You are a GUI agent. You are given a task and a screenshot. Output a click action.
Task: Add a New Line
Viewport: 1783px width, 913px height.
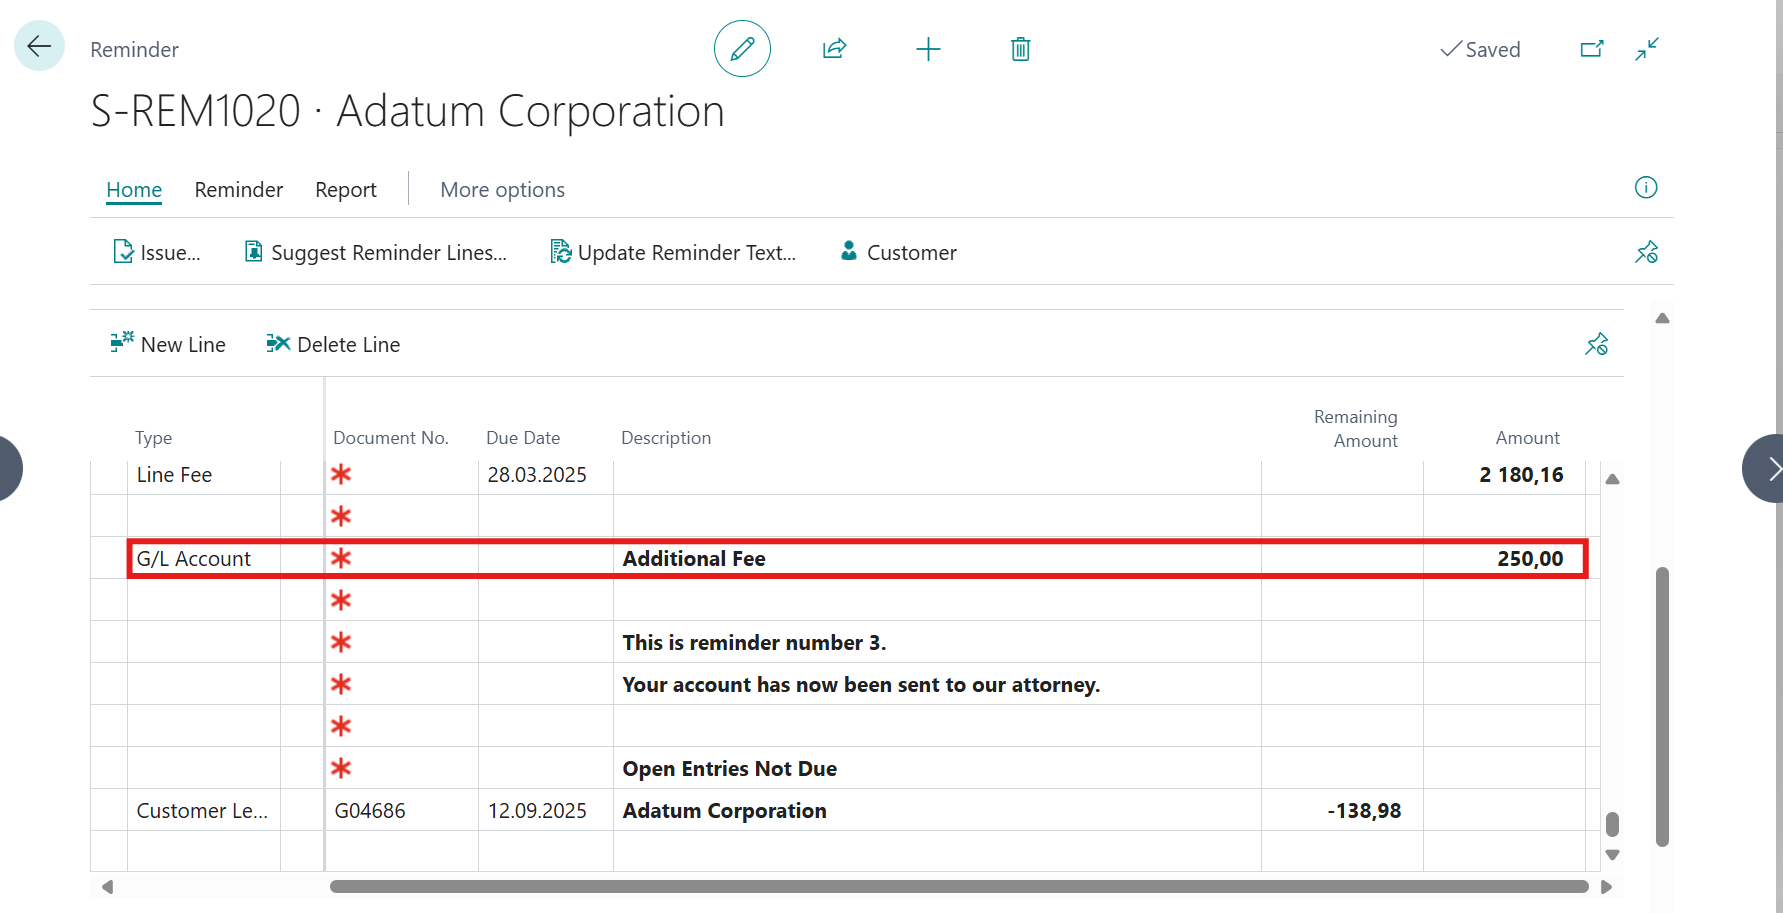click(x=168, y=345)
